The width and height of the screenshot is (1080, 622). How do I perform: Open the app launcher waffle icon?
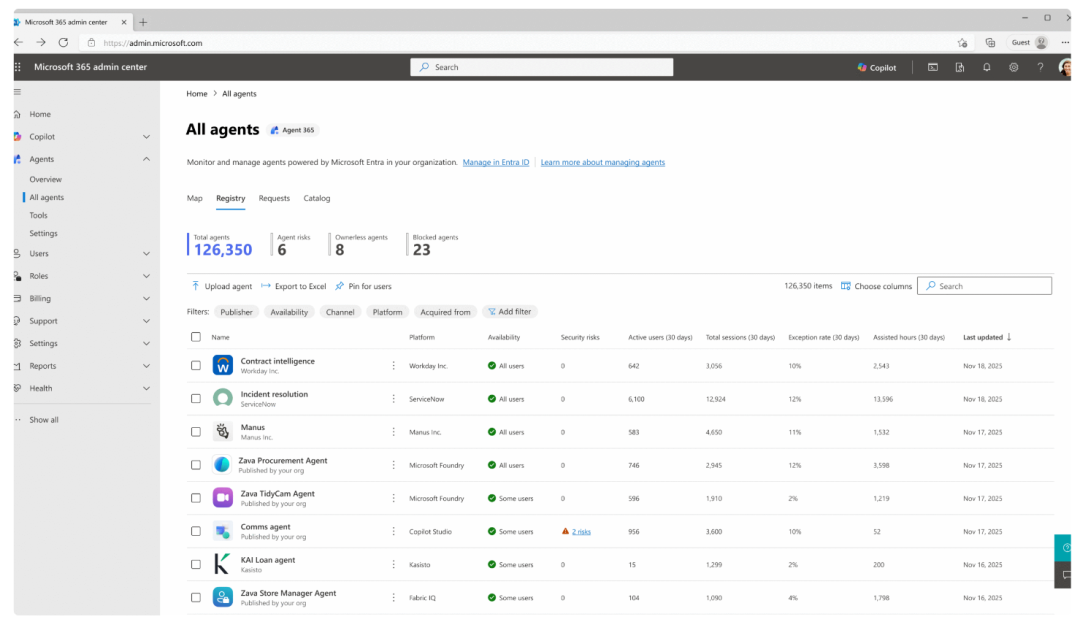point(18,67)
